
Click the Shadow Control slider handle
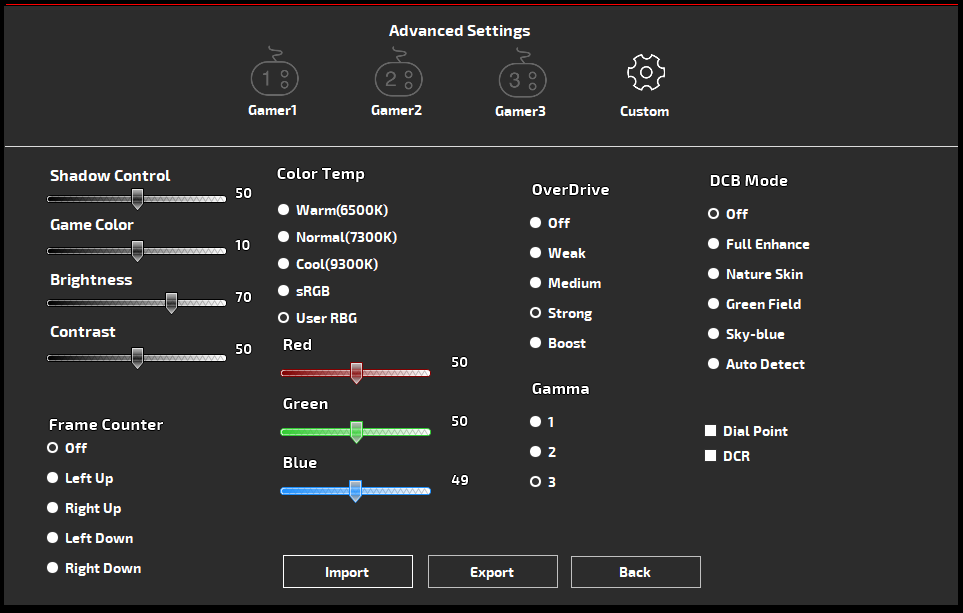click(x=138, y=198)
